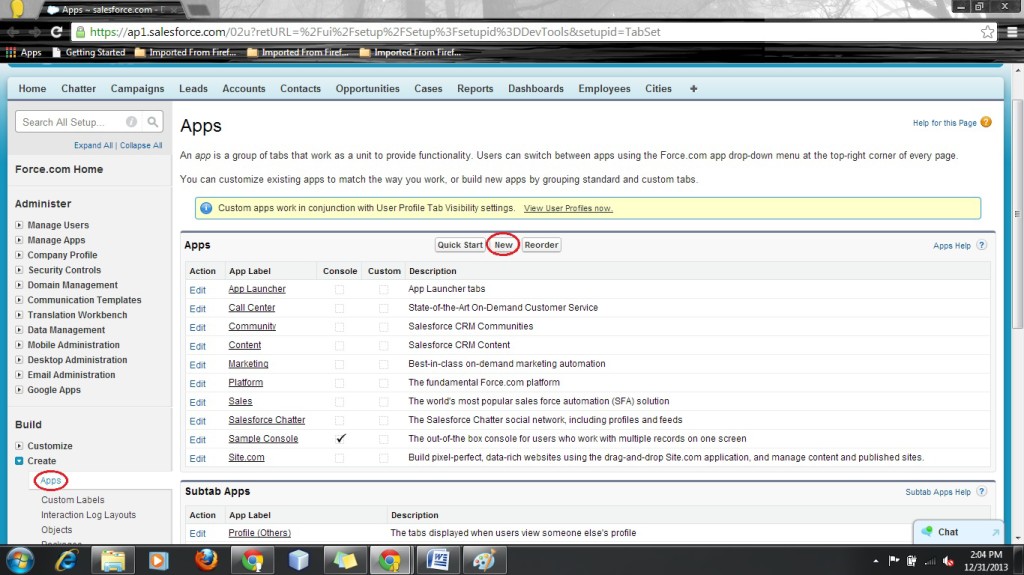Add a tab with the plus icon
The width and height of the screenshot is (1024, 575).
point(694,88)
